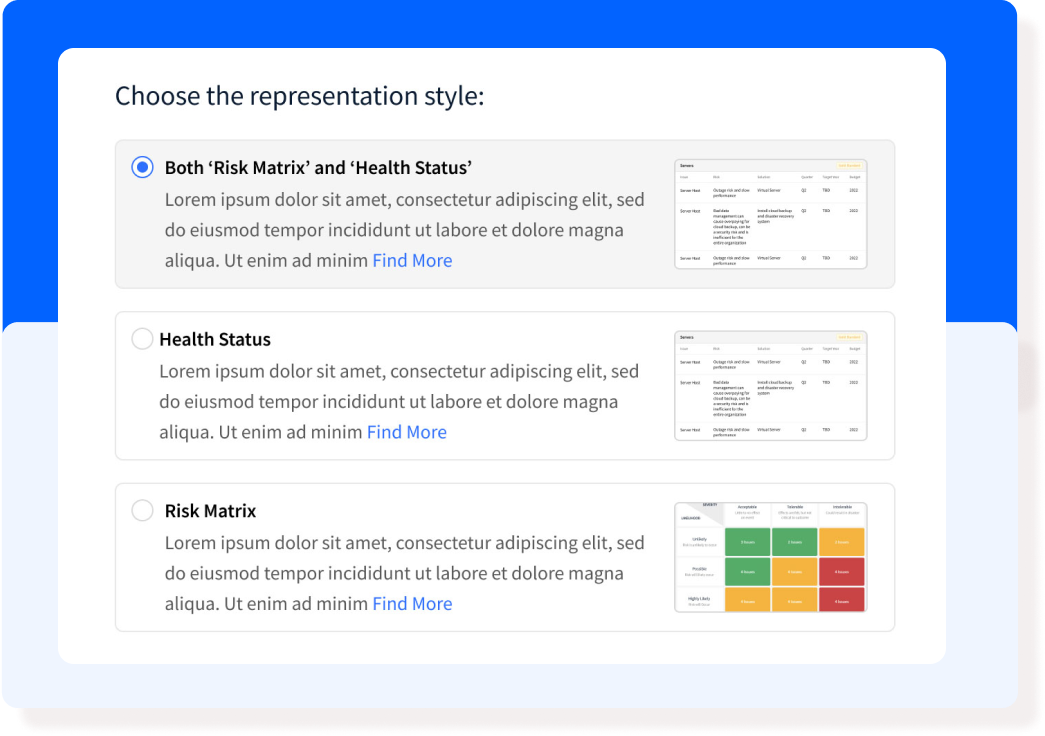The image size is (1045, 736).
Task: Click Find More link under Risk Matrix
Action: (x=412, y=604)
